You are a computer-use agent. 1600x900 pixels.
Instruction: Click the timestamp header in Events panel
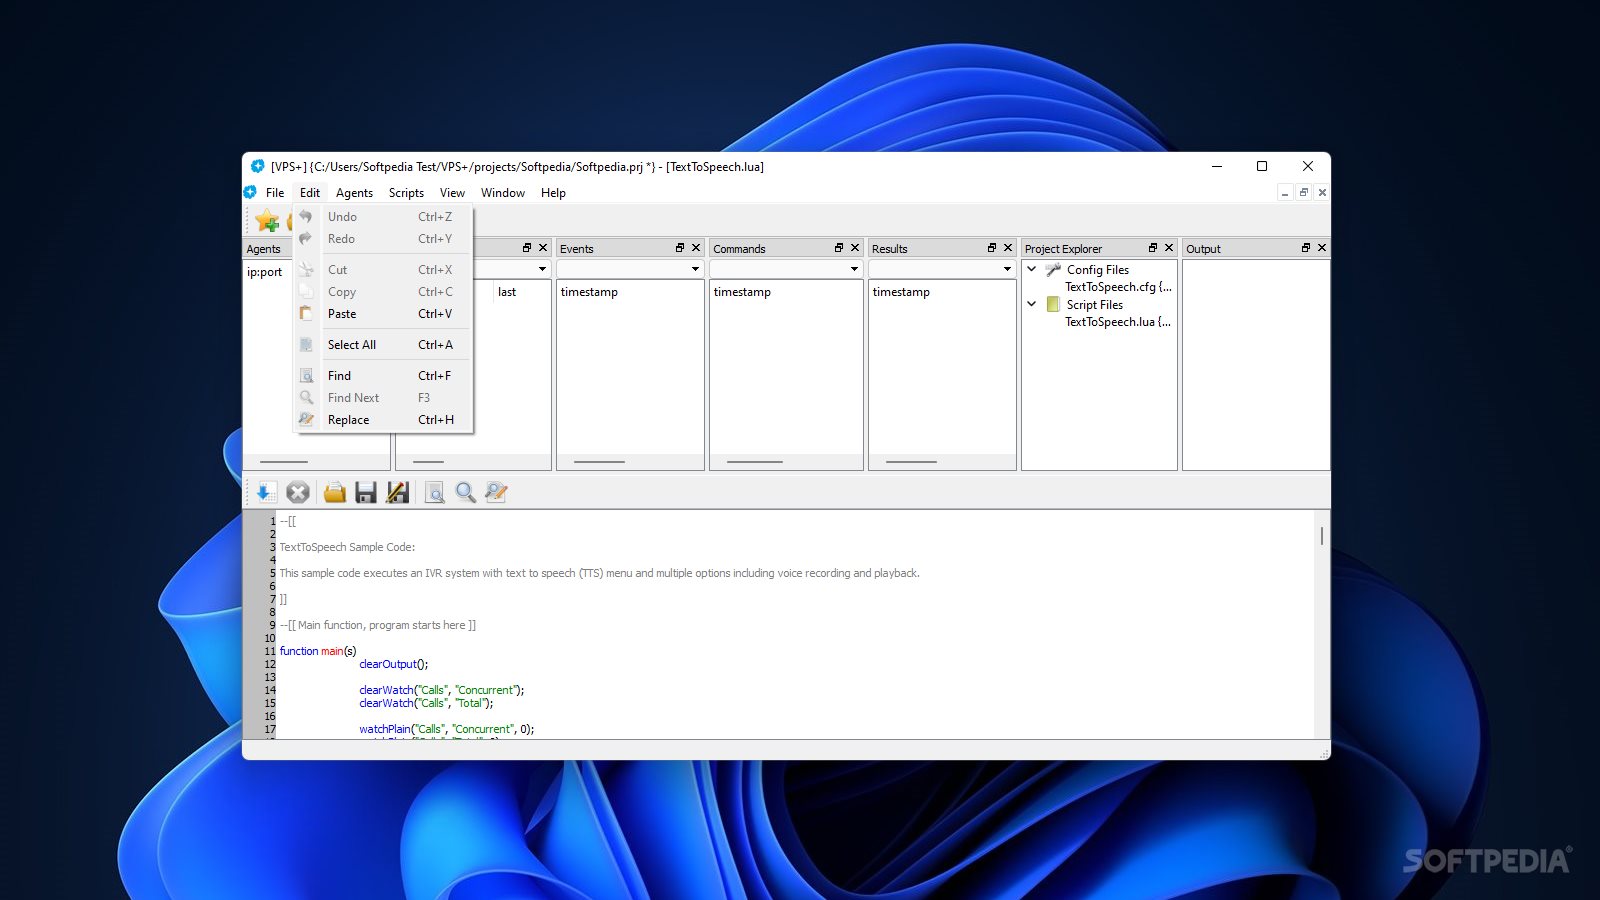click(589, 292)
